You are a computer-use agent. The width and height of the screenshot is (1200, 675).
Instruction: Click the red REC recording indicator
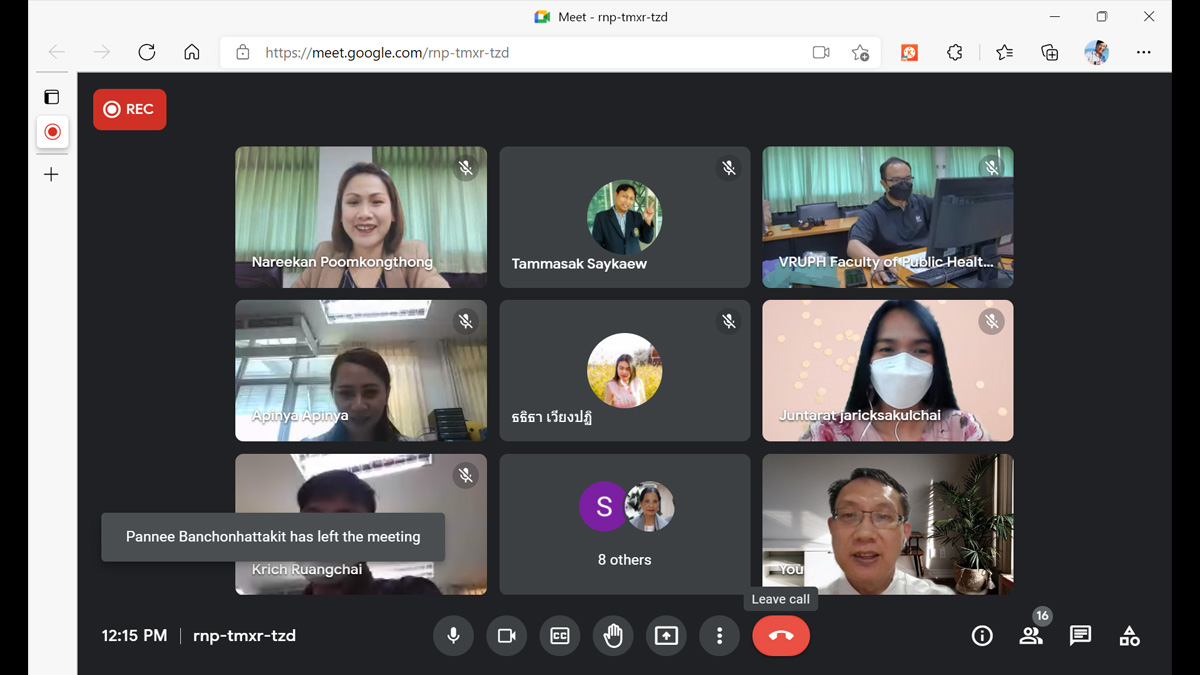[130, 110]
